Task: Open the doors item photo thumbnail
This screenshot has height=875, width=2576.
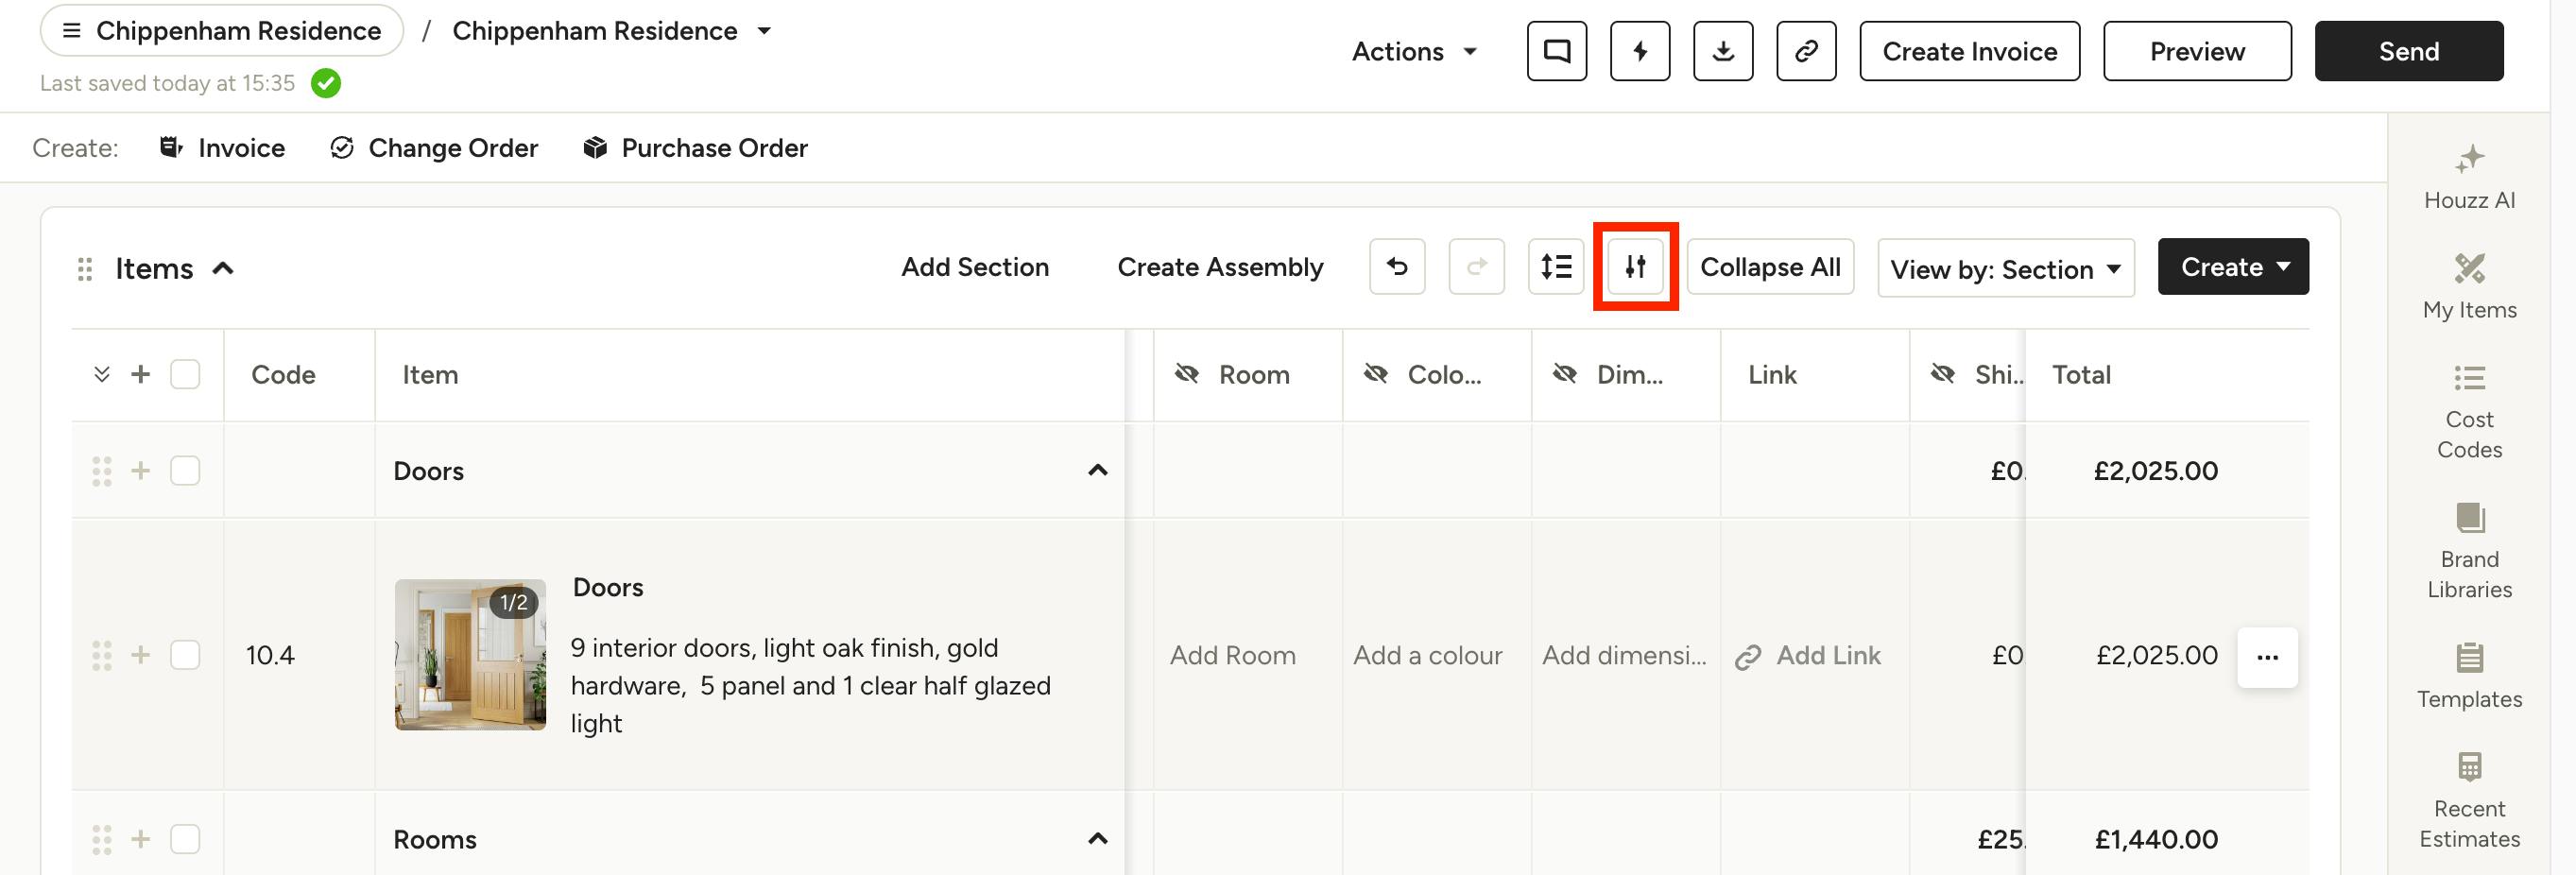Action: [x=470, y=654]
